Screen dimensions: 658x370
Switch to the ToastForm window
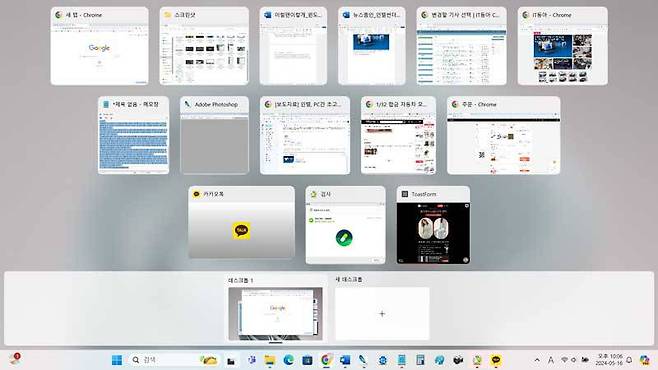[433, 225]
